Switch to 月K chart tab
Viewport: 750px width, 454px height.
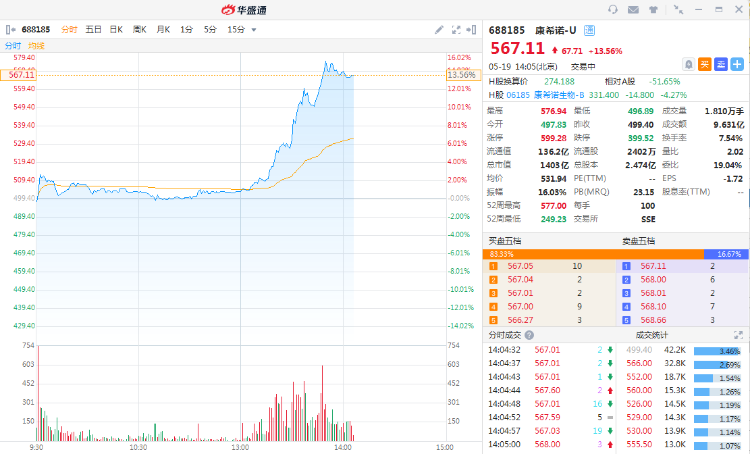163,30
